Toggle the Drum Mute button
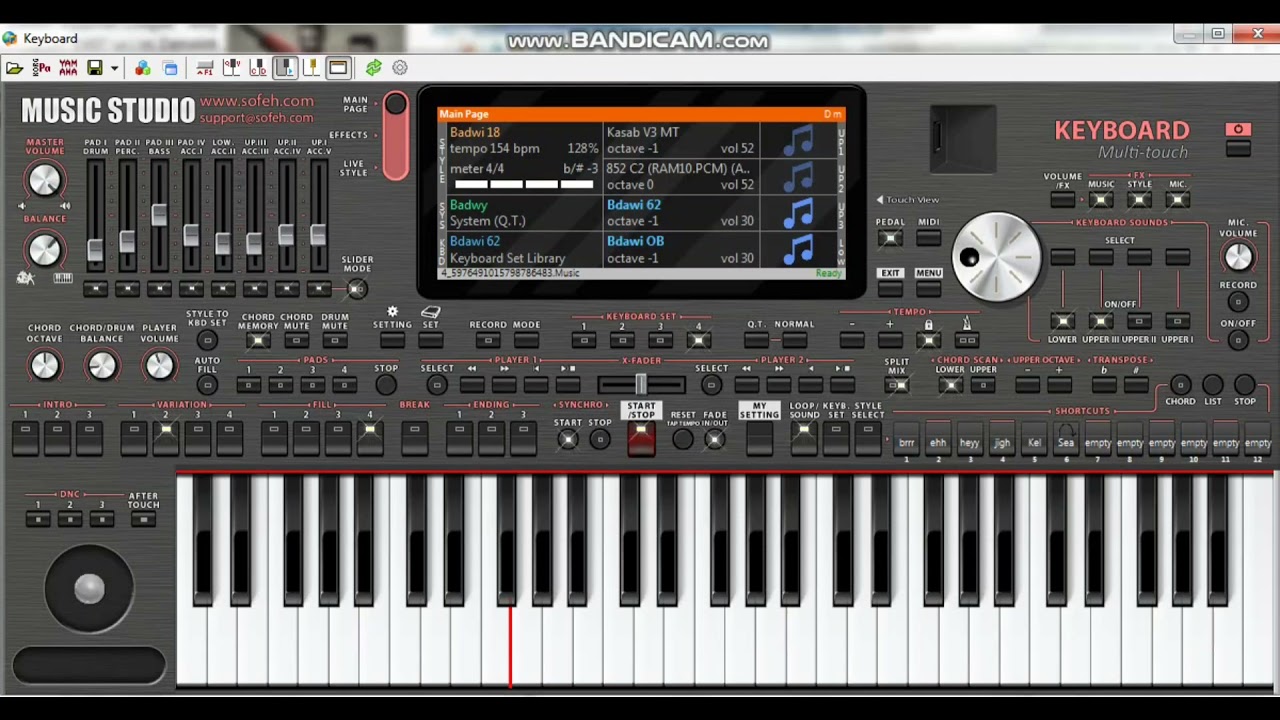The width and height of the screenshot is (1280, 720). pos(335,341)
